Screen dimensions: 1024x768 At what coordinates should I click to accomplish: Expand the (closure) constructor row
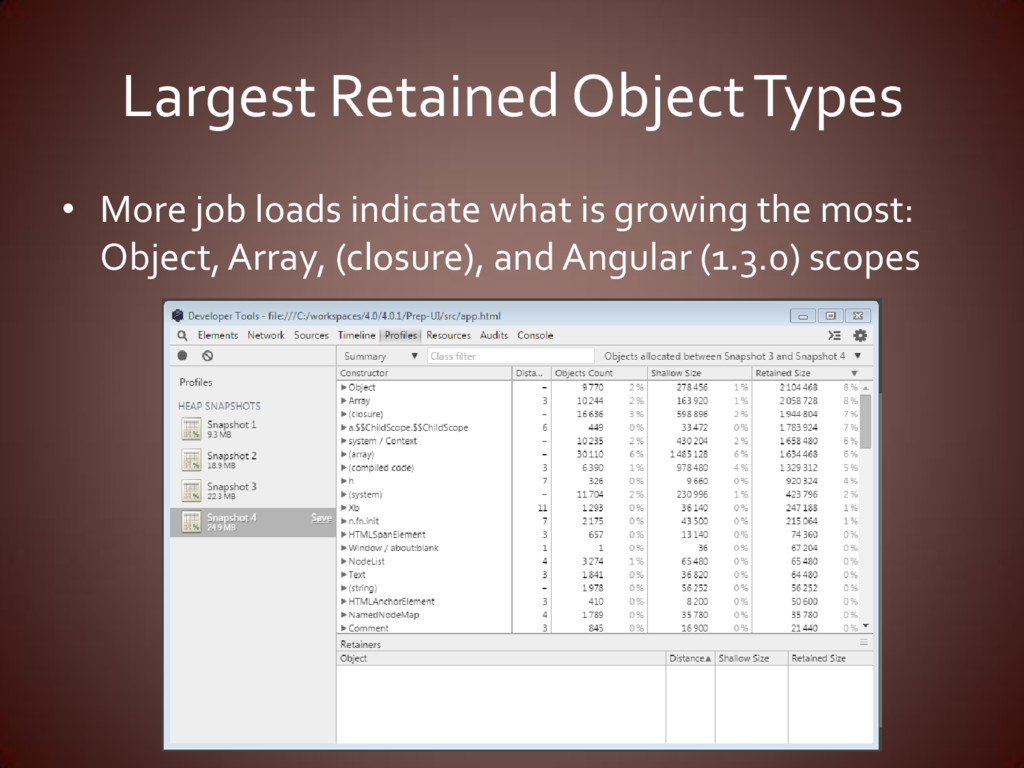click(x=344, y=414)
